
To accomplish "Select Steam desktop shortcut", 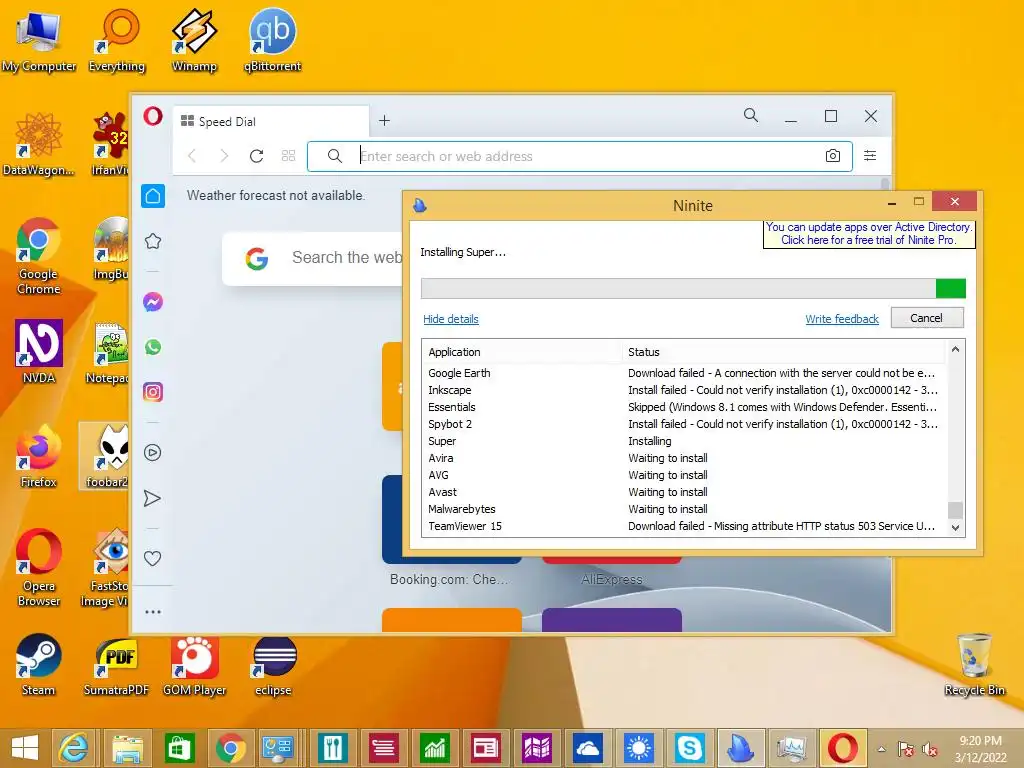I will 39,664.
